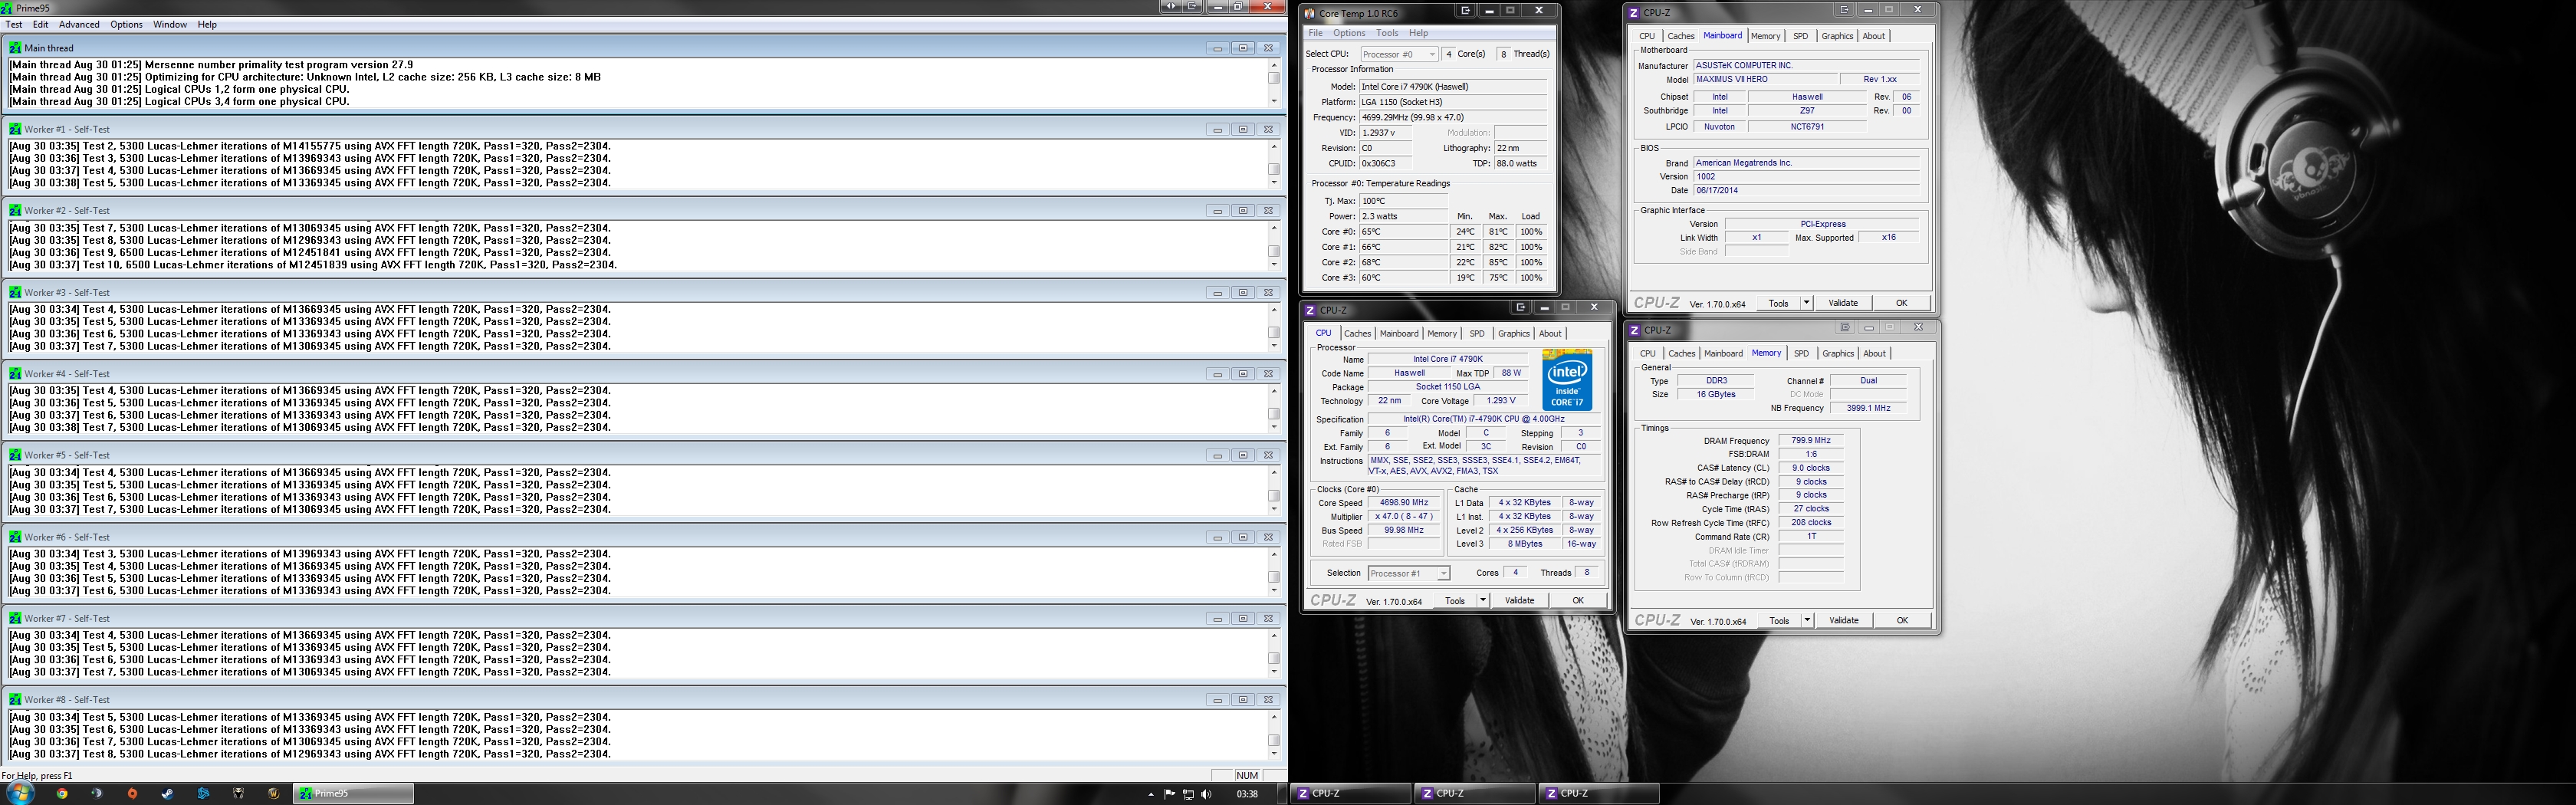Expand Tools arrow in CPU-Z CPU window
Screen dimensions: 2576x805
(1482, 600)
